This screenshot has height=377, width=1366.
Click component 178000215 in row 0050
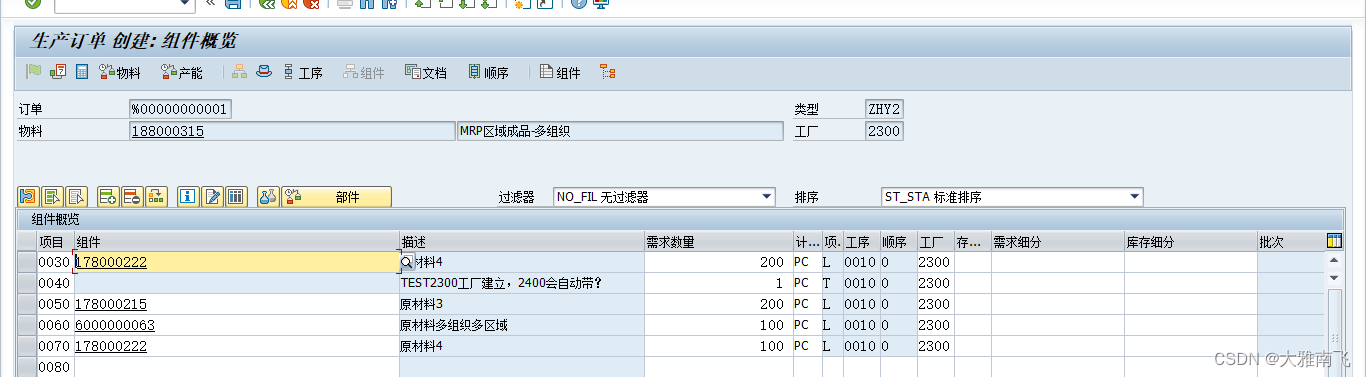111,304
